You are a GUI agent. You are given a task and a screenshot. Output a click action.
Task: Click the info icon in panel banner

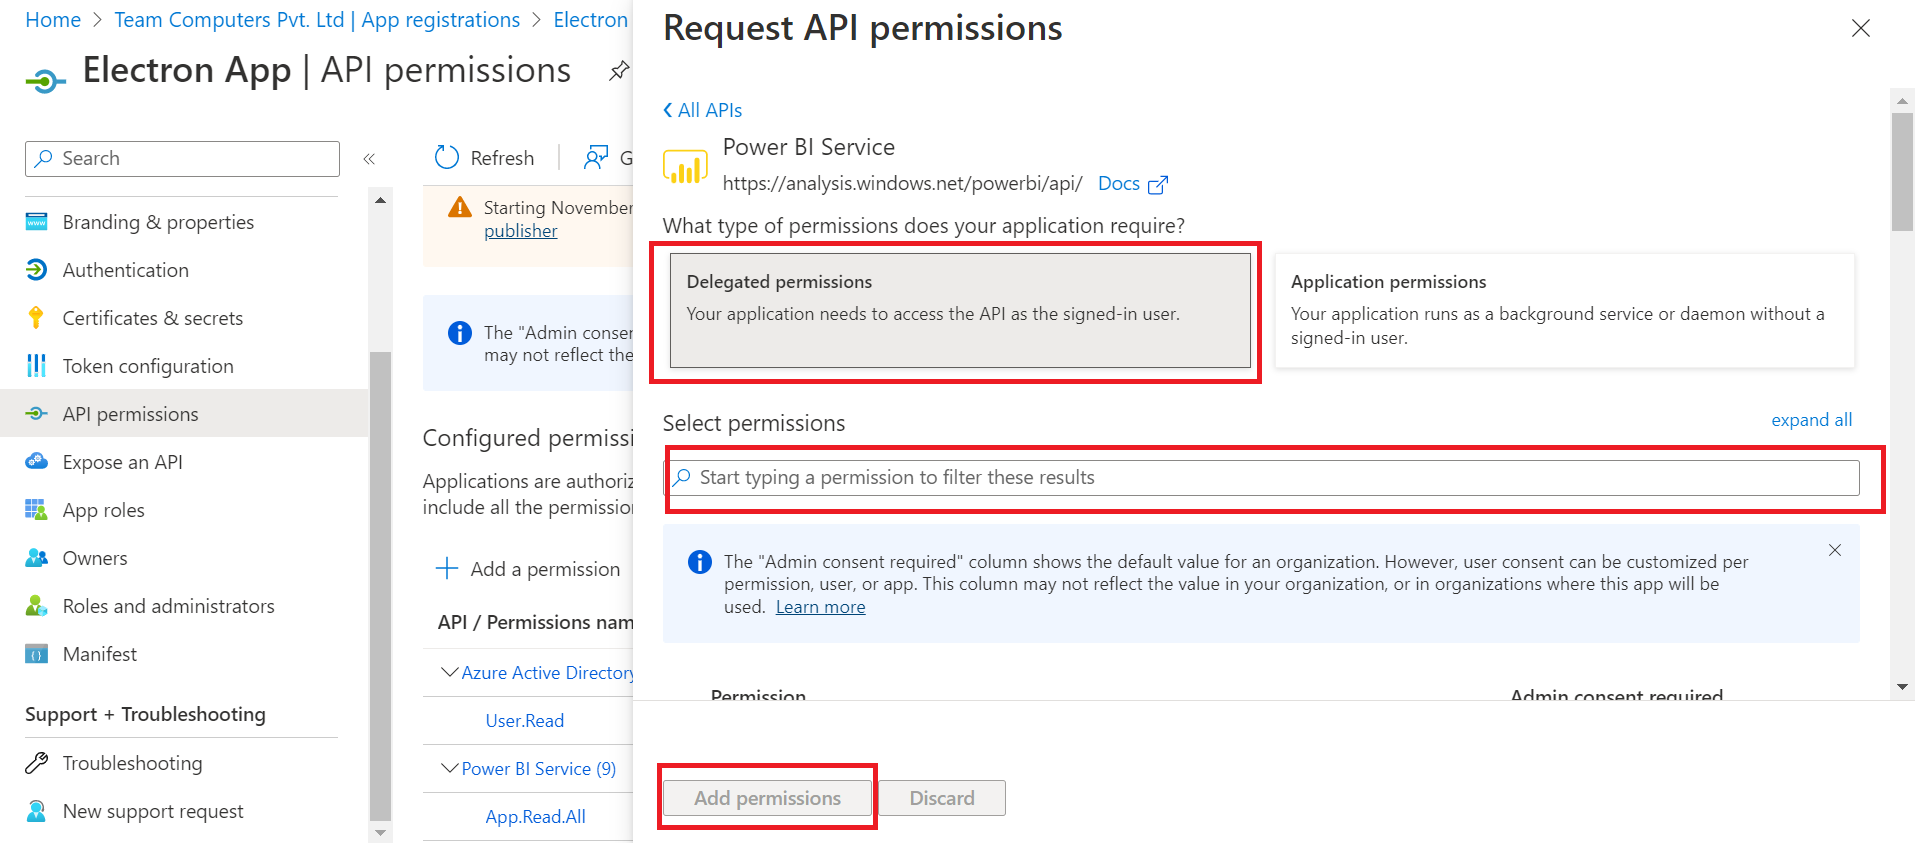[x=700, y=562]
